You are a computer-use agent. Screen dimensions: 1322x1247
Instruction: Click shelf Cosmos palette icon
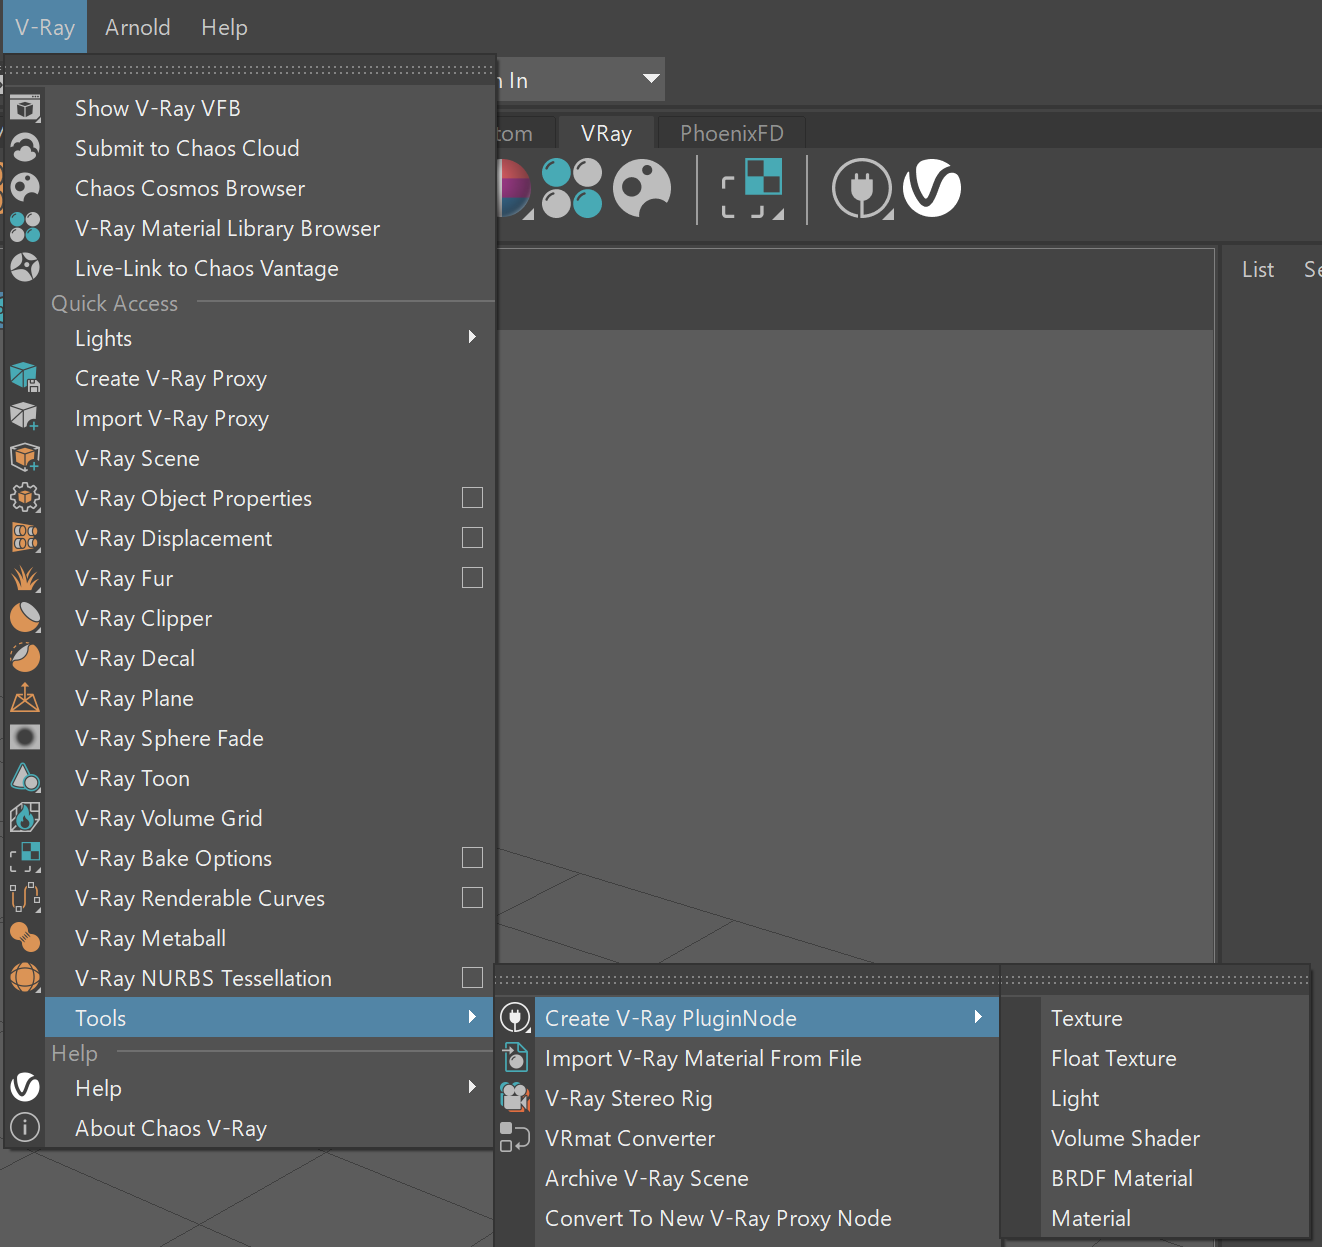click(642, 188)
